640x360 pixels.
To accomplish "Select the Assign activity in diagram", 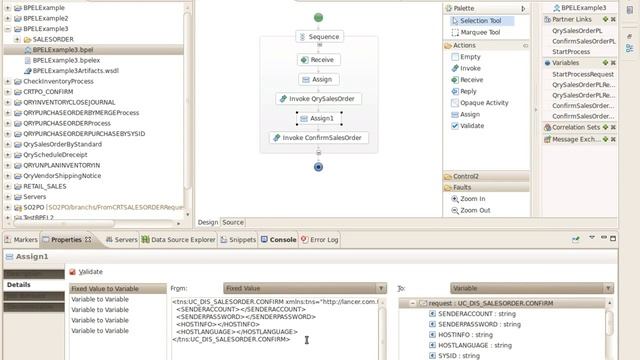I will (318, 79).
